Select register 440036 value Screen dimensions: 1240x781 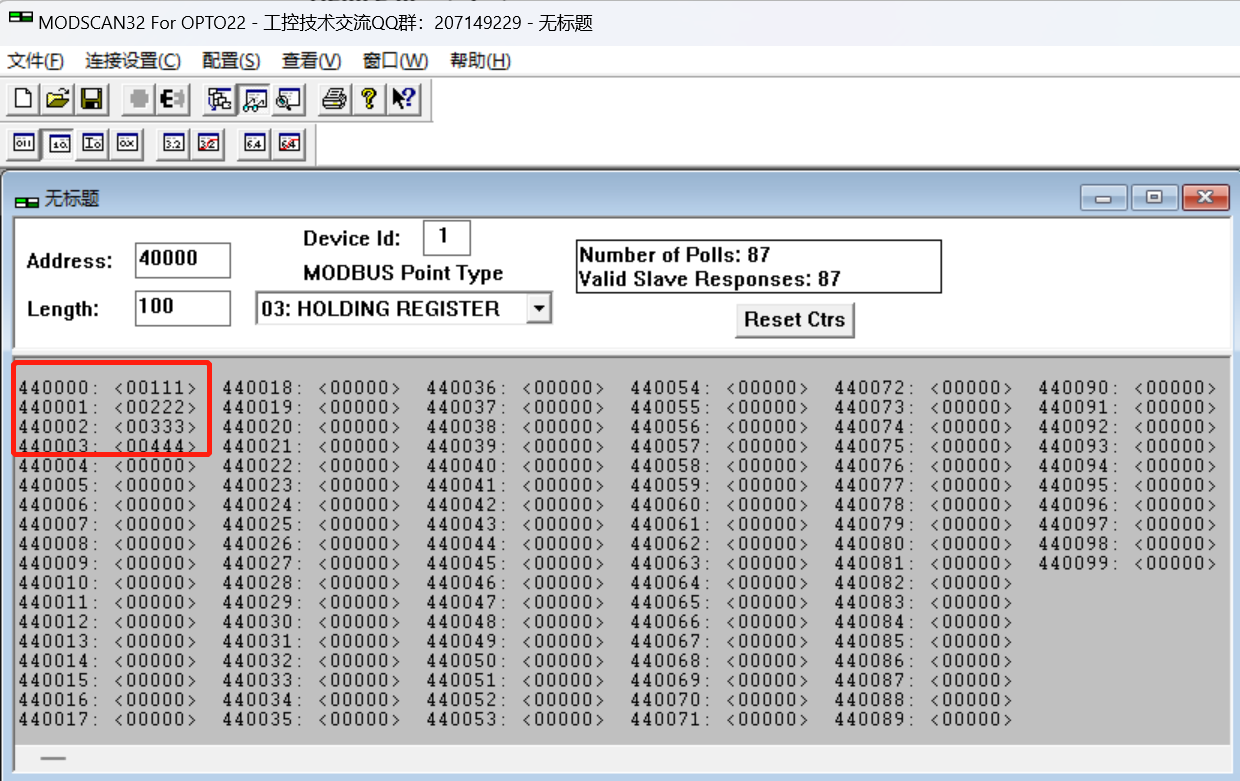(564, 388)
